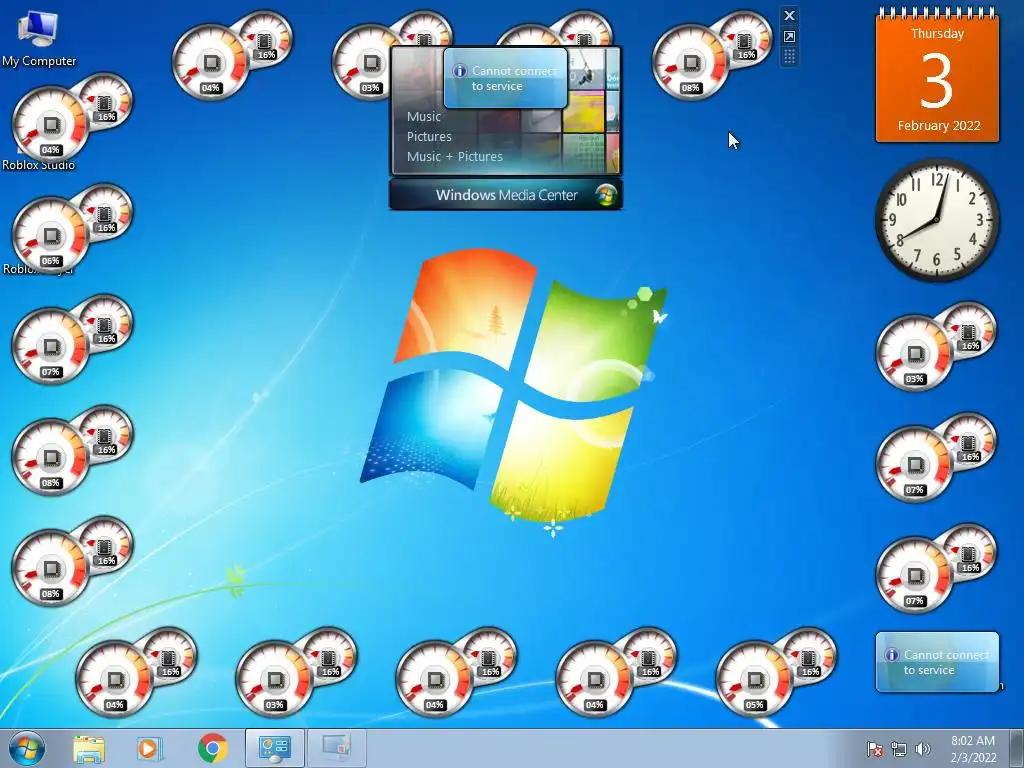Screen dimensions: 1024x768
Task: Select Music in Windows Media Center gadget
Action: point(424,116)
